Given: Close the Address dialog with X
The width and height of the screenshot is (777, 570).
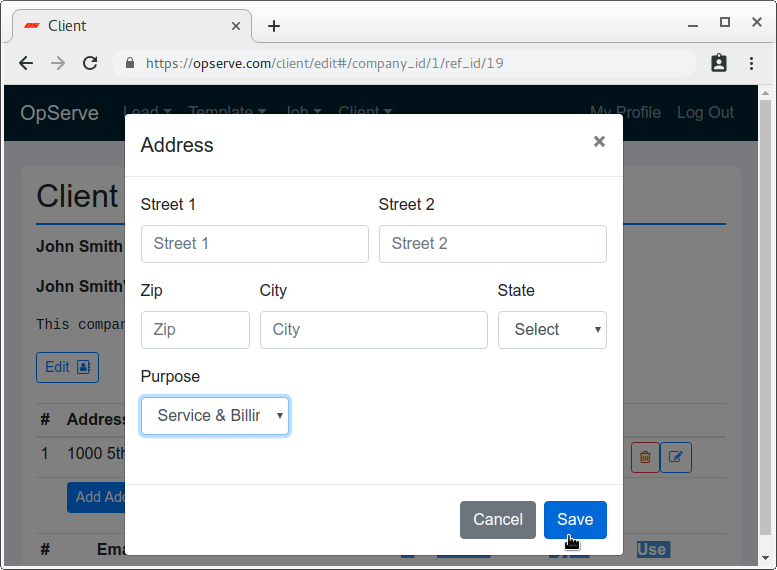Looking at the screenshot, I should (599, 142).
